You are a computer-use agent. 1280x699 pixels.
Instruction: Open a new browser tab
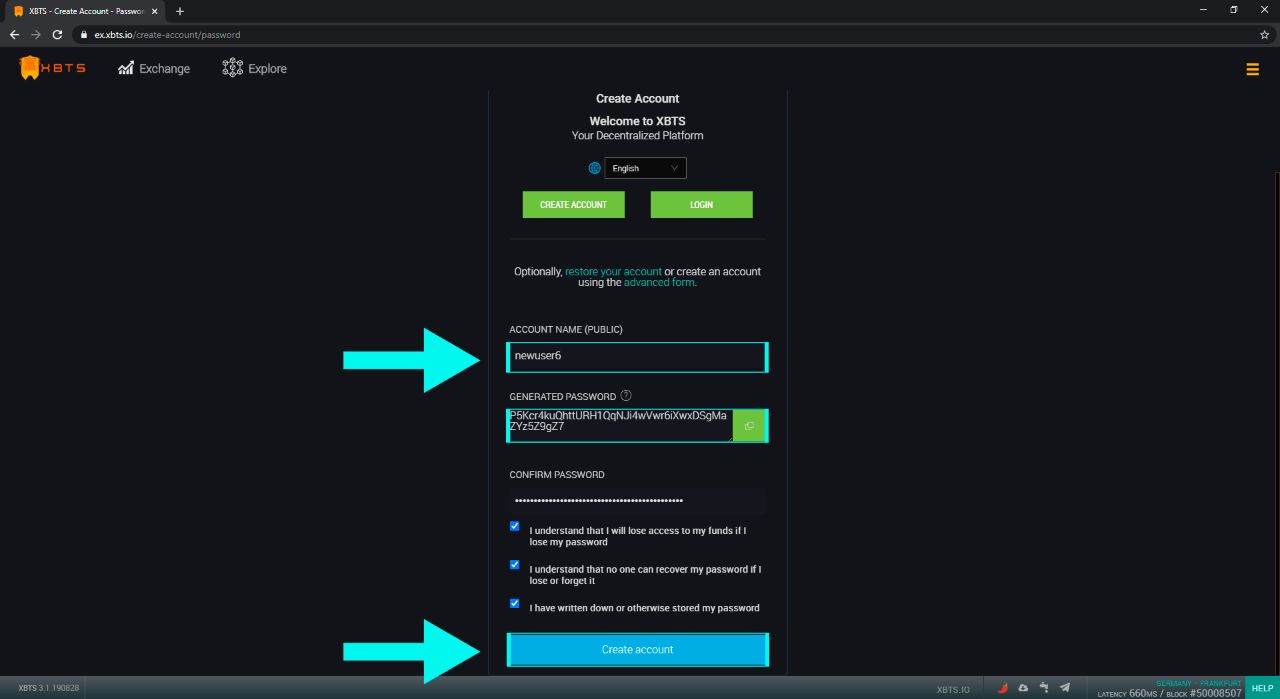click(x=180, y=11)
